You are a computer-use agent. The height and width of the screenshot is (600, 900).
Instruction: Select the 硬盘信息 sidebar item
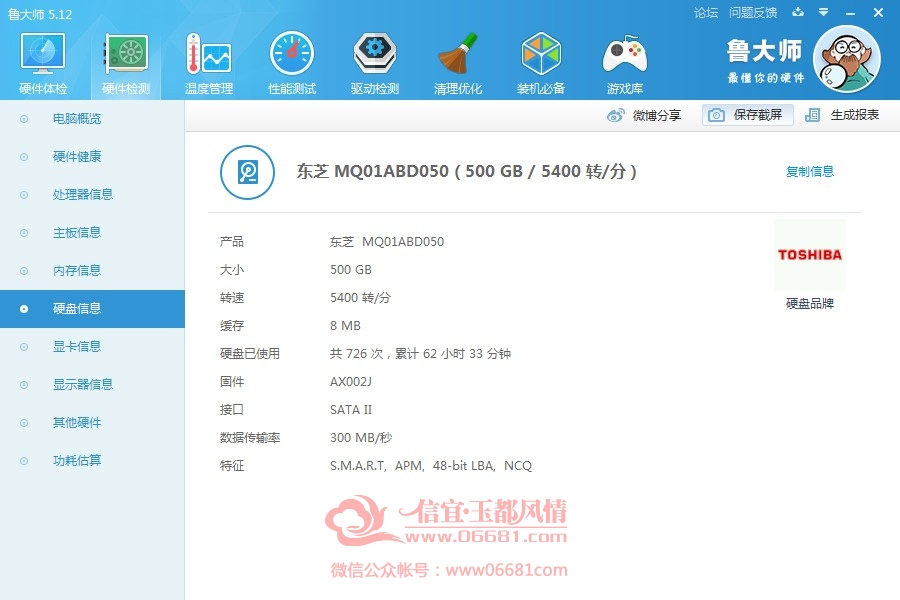click(x=92, y=309)
